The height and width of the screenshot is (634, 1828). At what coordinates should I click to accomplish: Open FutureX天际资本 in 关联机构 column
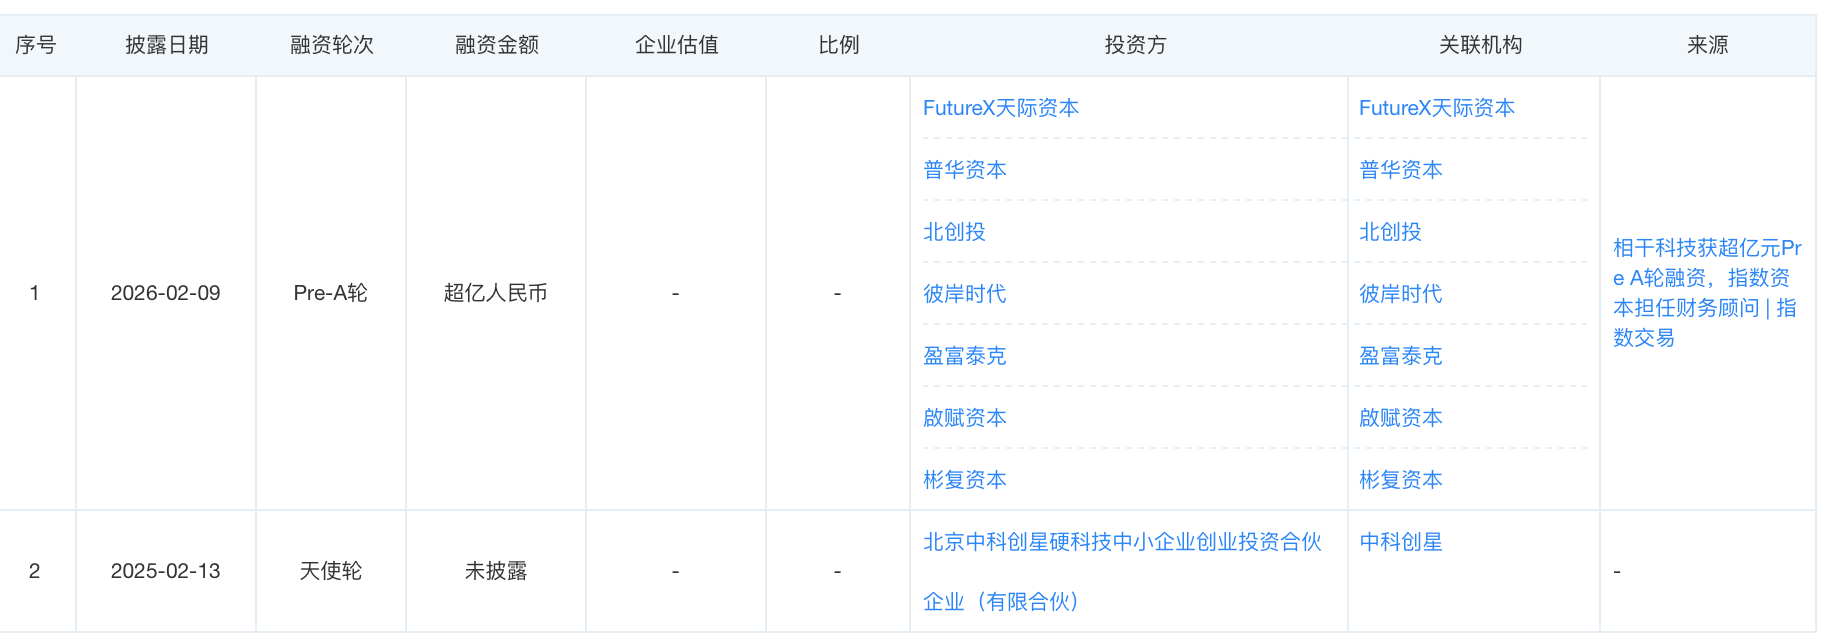click(x=1436, y=108)
